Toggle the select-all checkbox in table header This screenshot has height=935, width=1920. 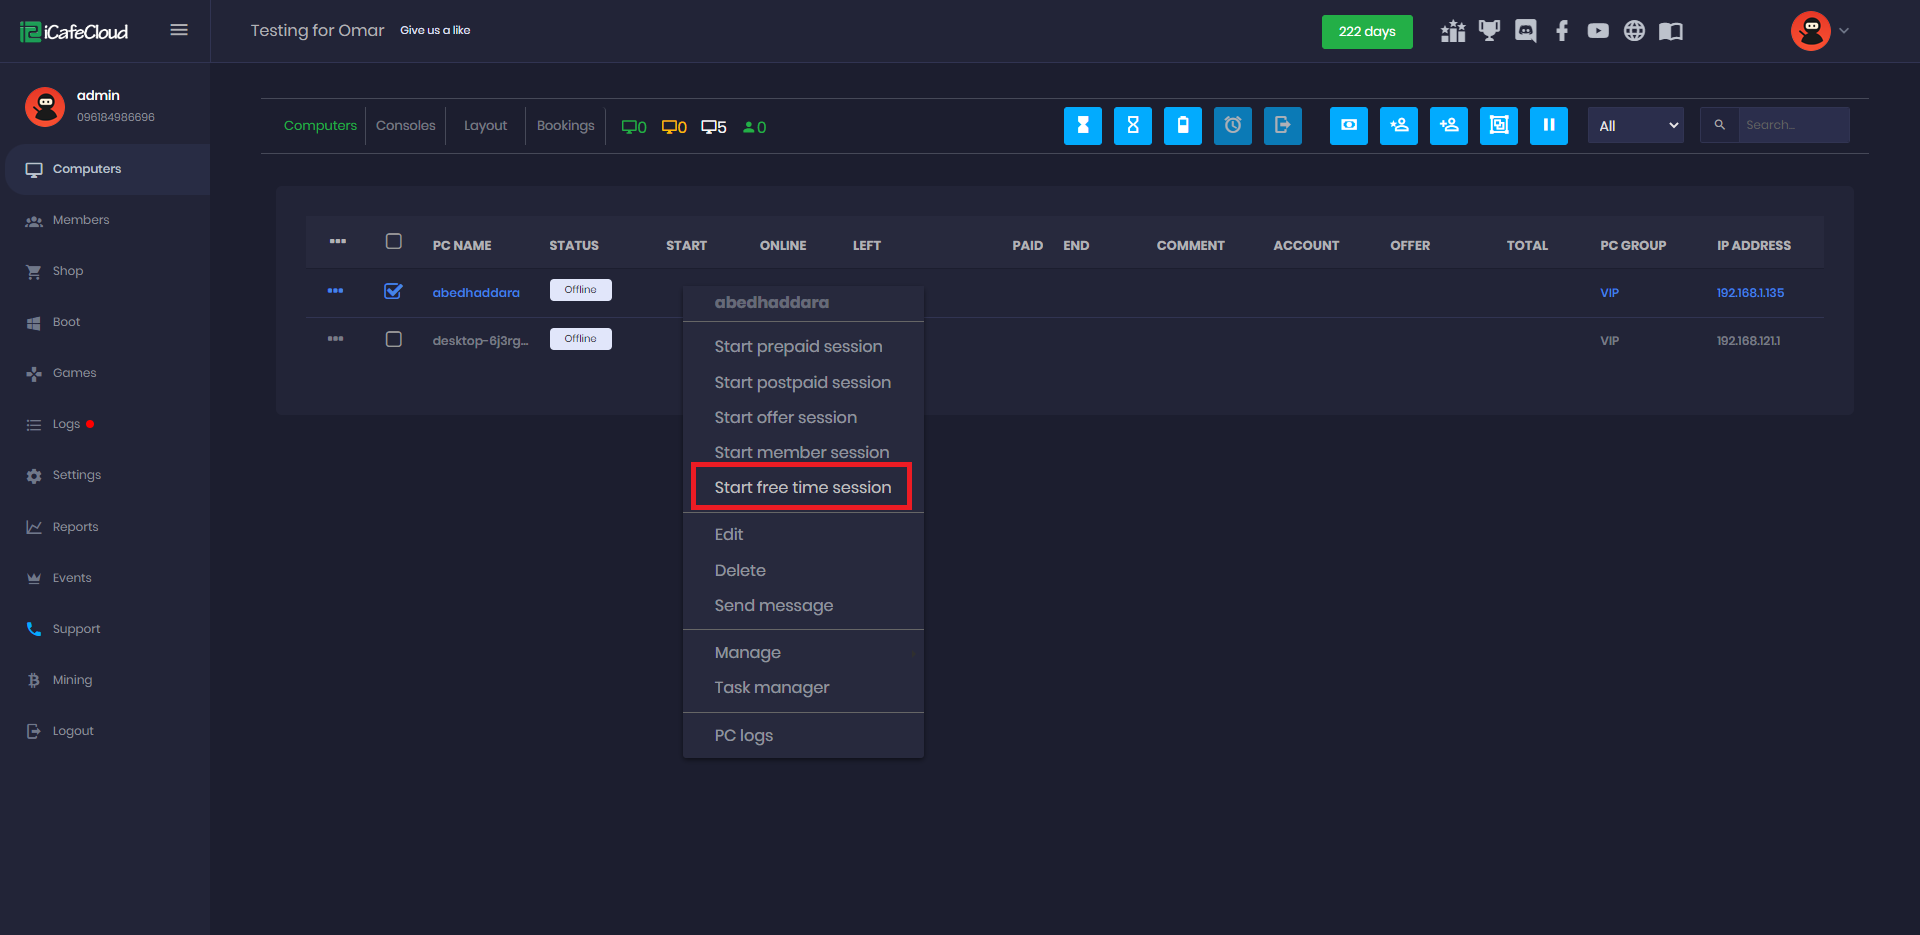[393, 242]
